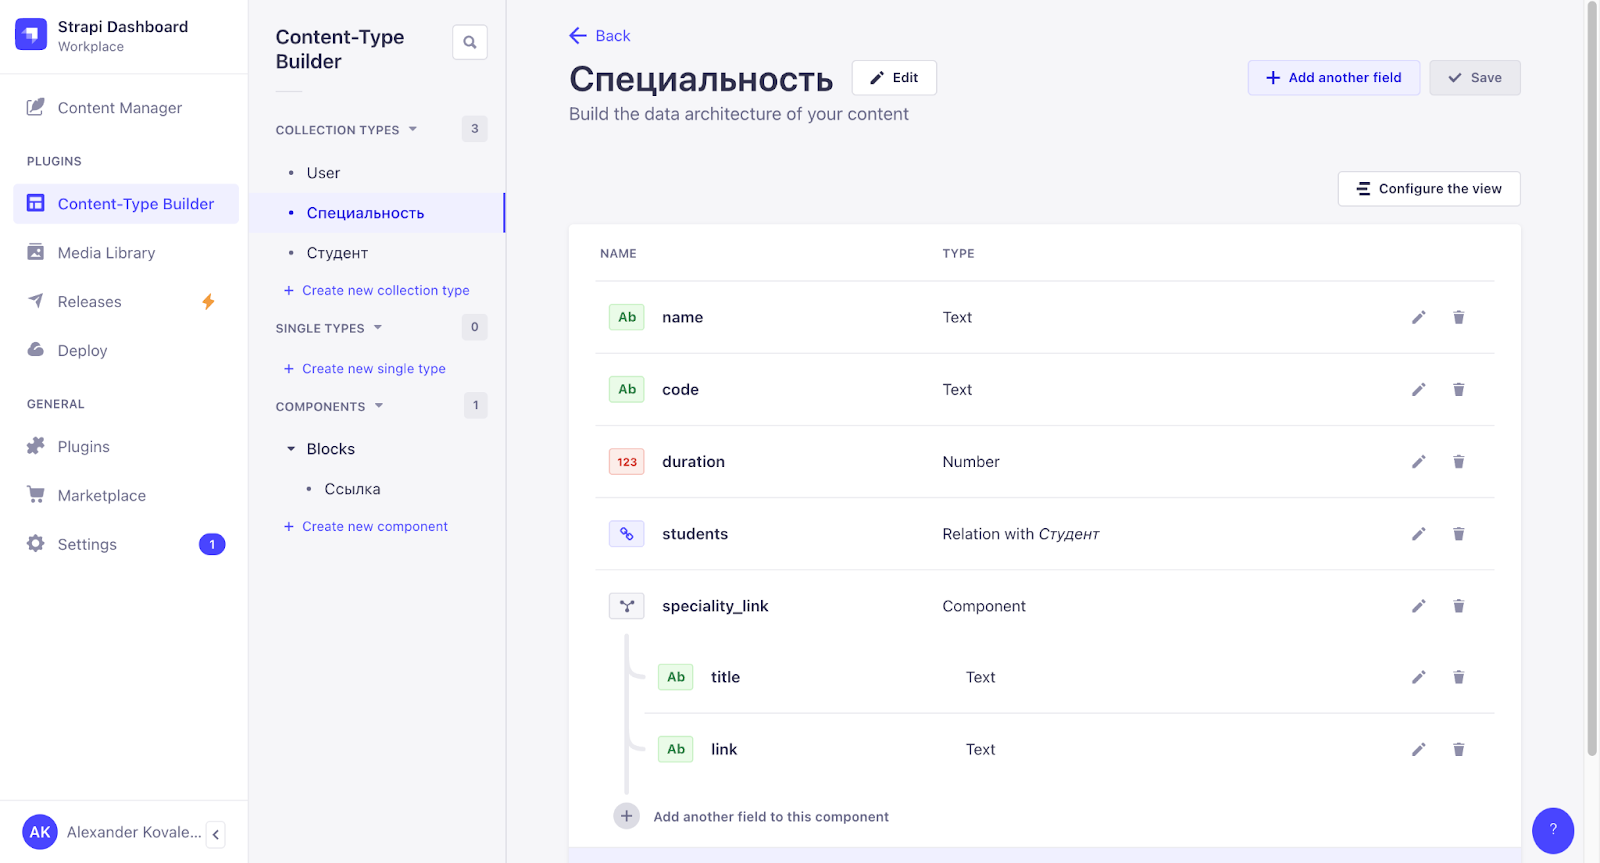
Task: Open the help question mark button
Action: pos(1553,830)
